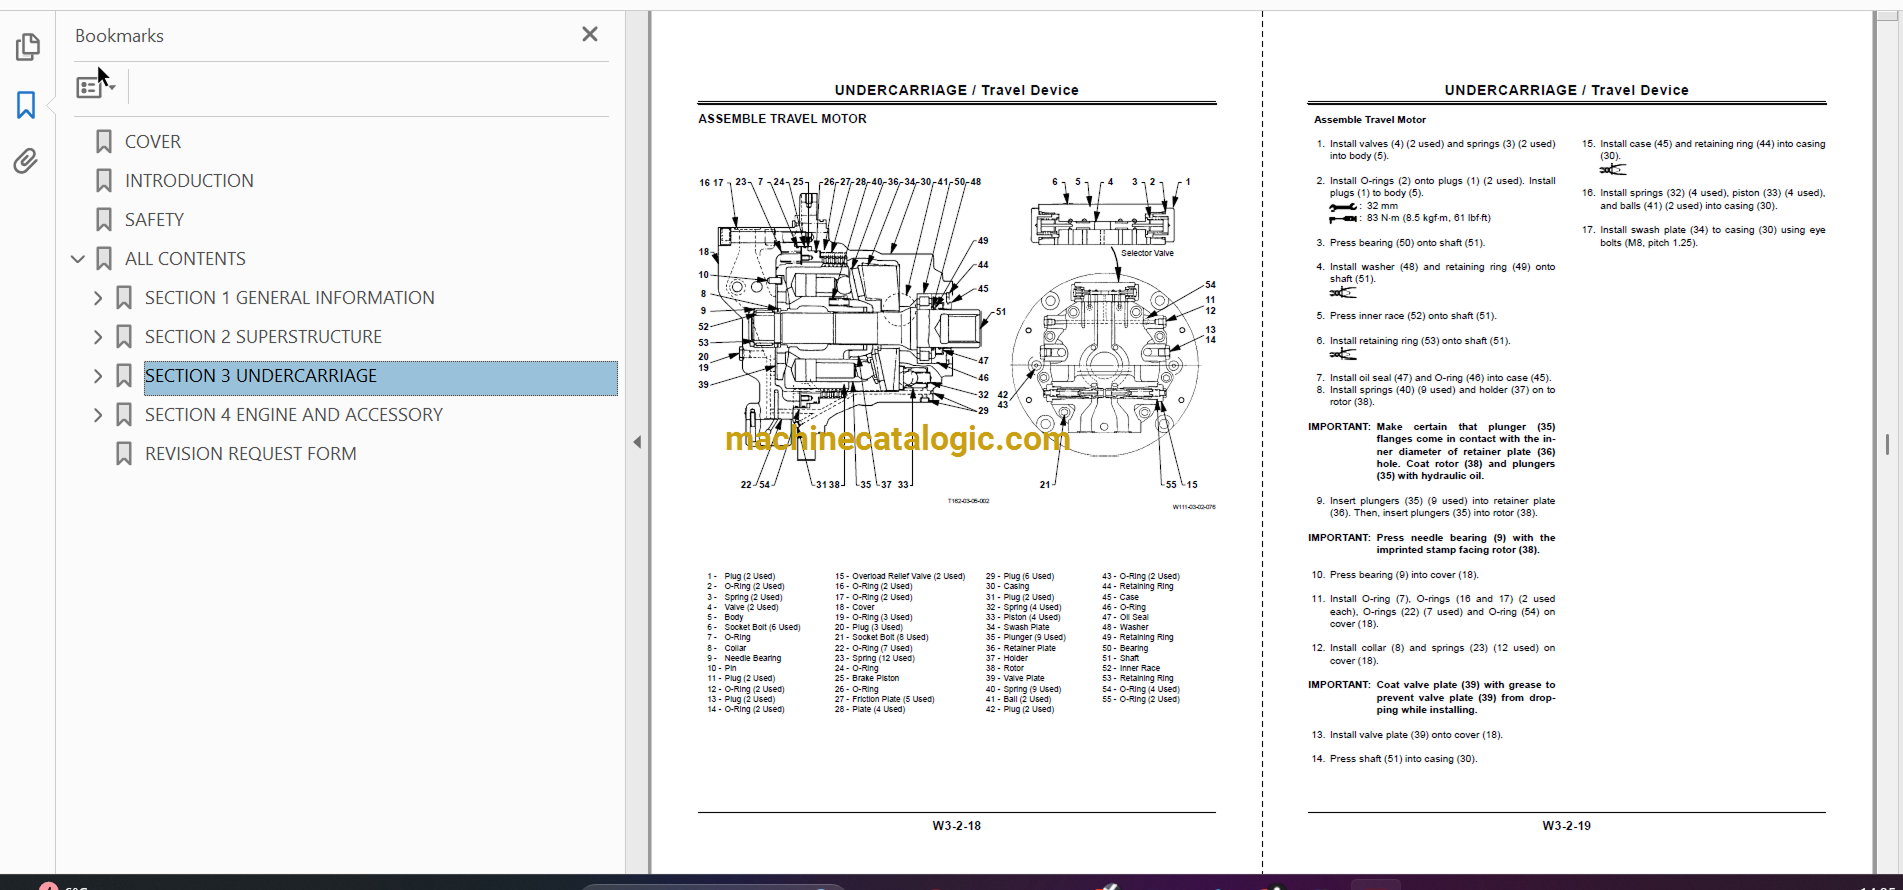Viewport: 1903px width, 890px height.
Task: Click the SECTION 1 bookmark icon
Action: tap(124, 298)
